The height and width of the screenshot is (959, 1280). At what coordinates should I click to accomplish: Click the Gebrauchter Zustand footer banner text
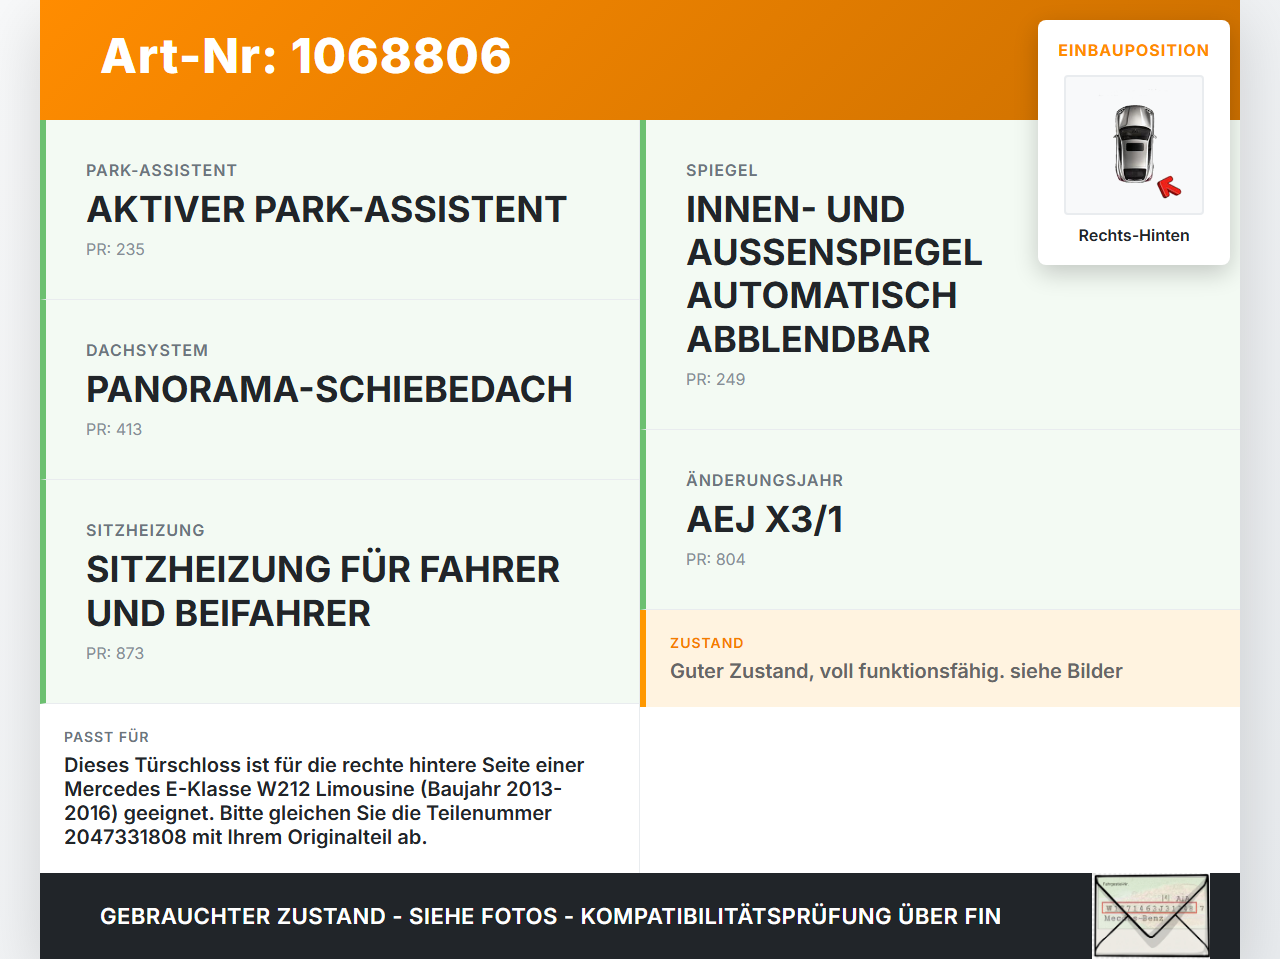550,916
